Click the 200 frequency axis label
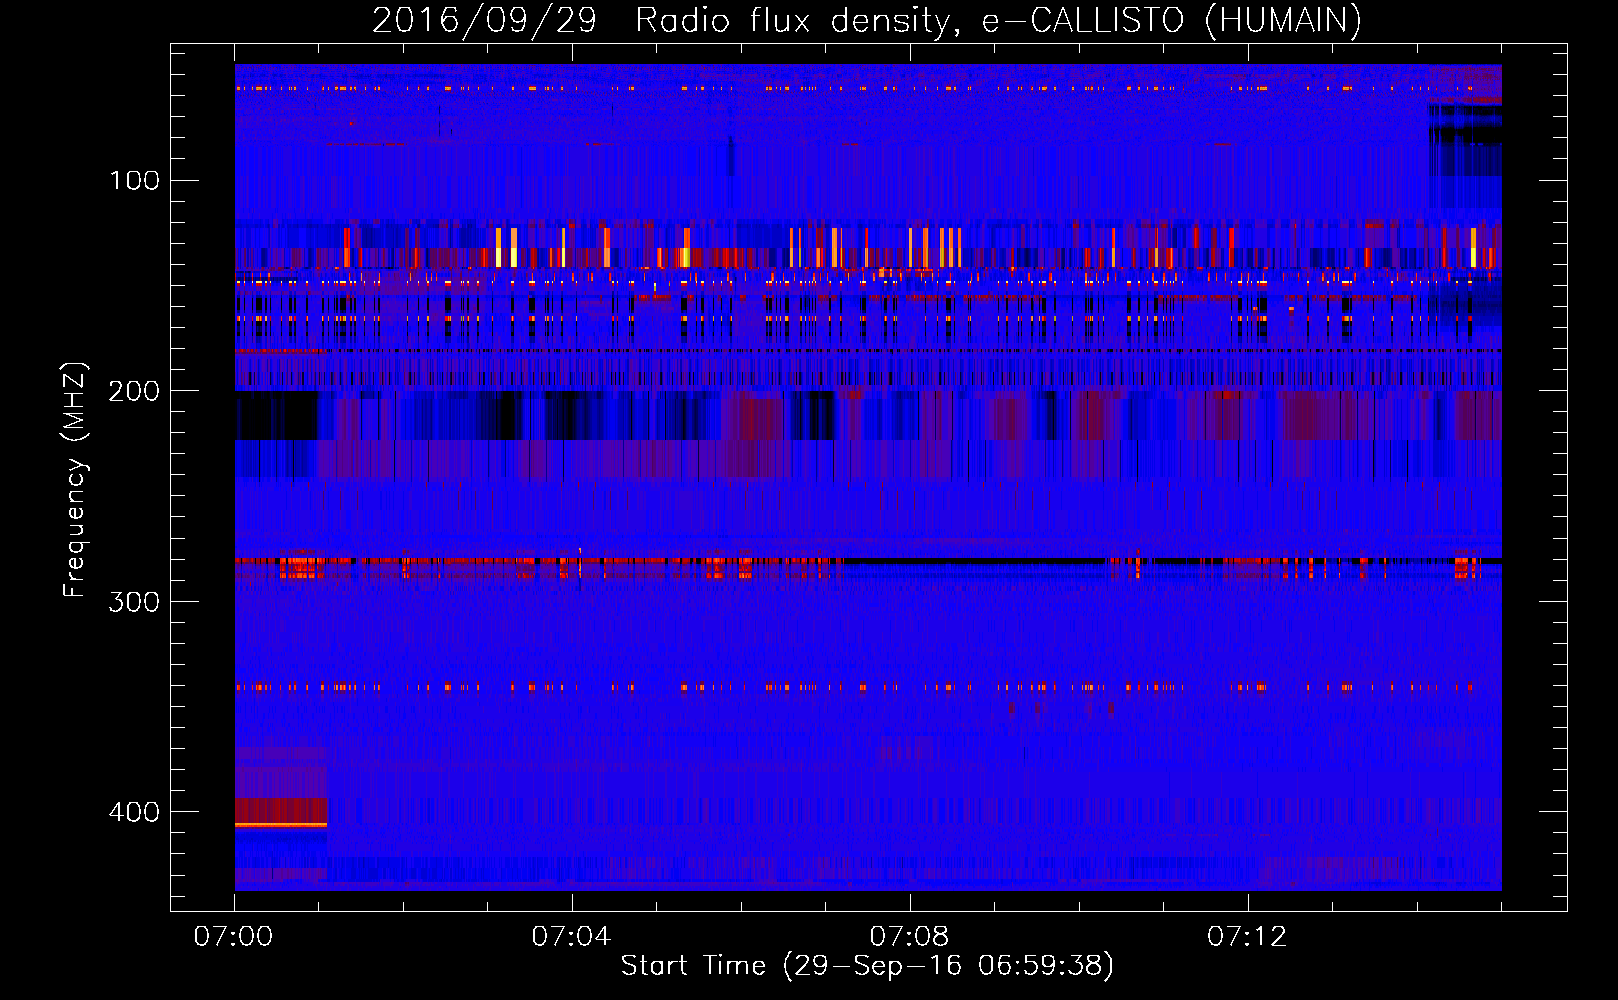The height and width of the screenshot is (1000, 1618). click(x=135, y=391)
